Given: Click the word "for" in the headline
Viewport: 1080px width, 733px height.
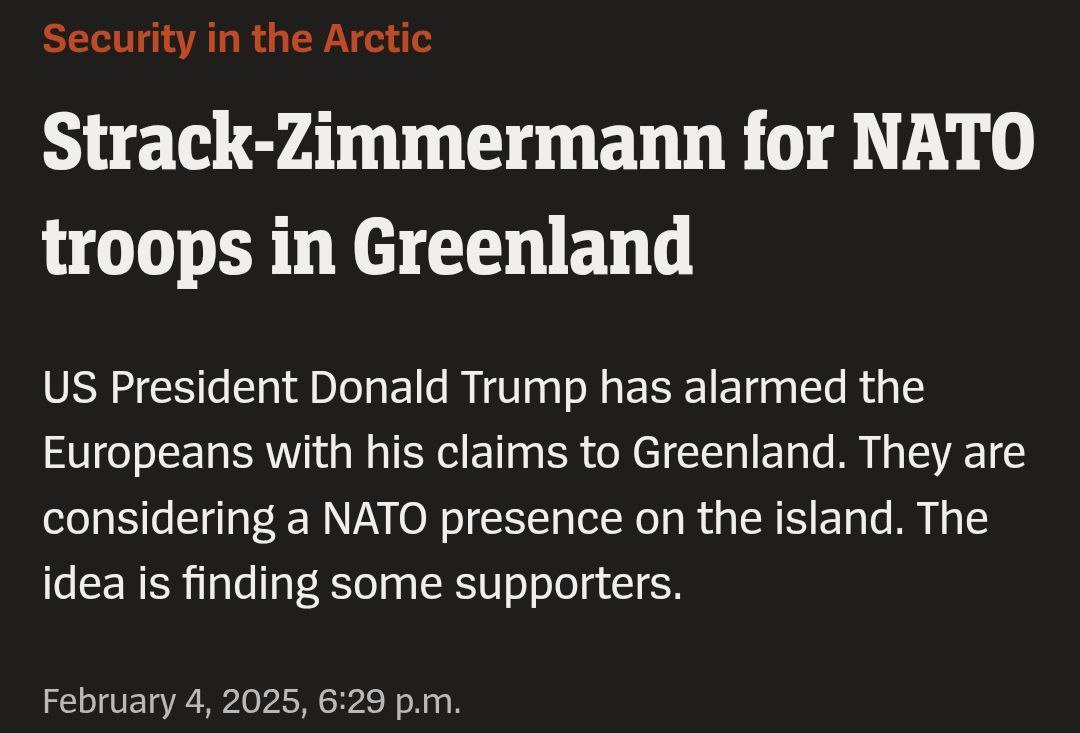Looking at the screenshot, I should (787, 143).
